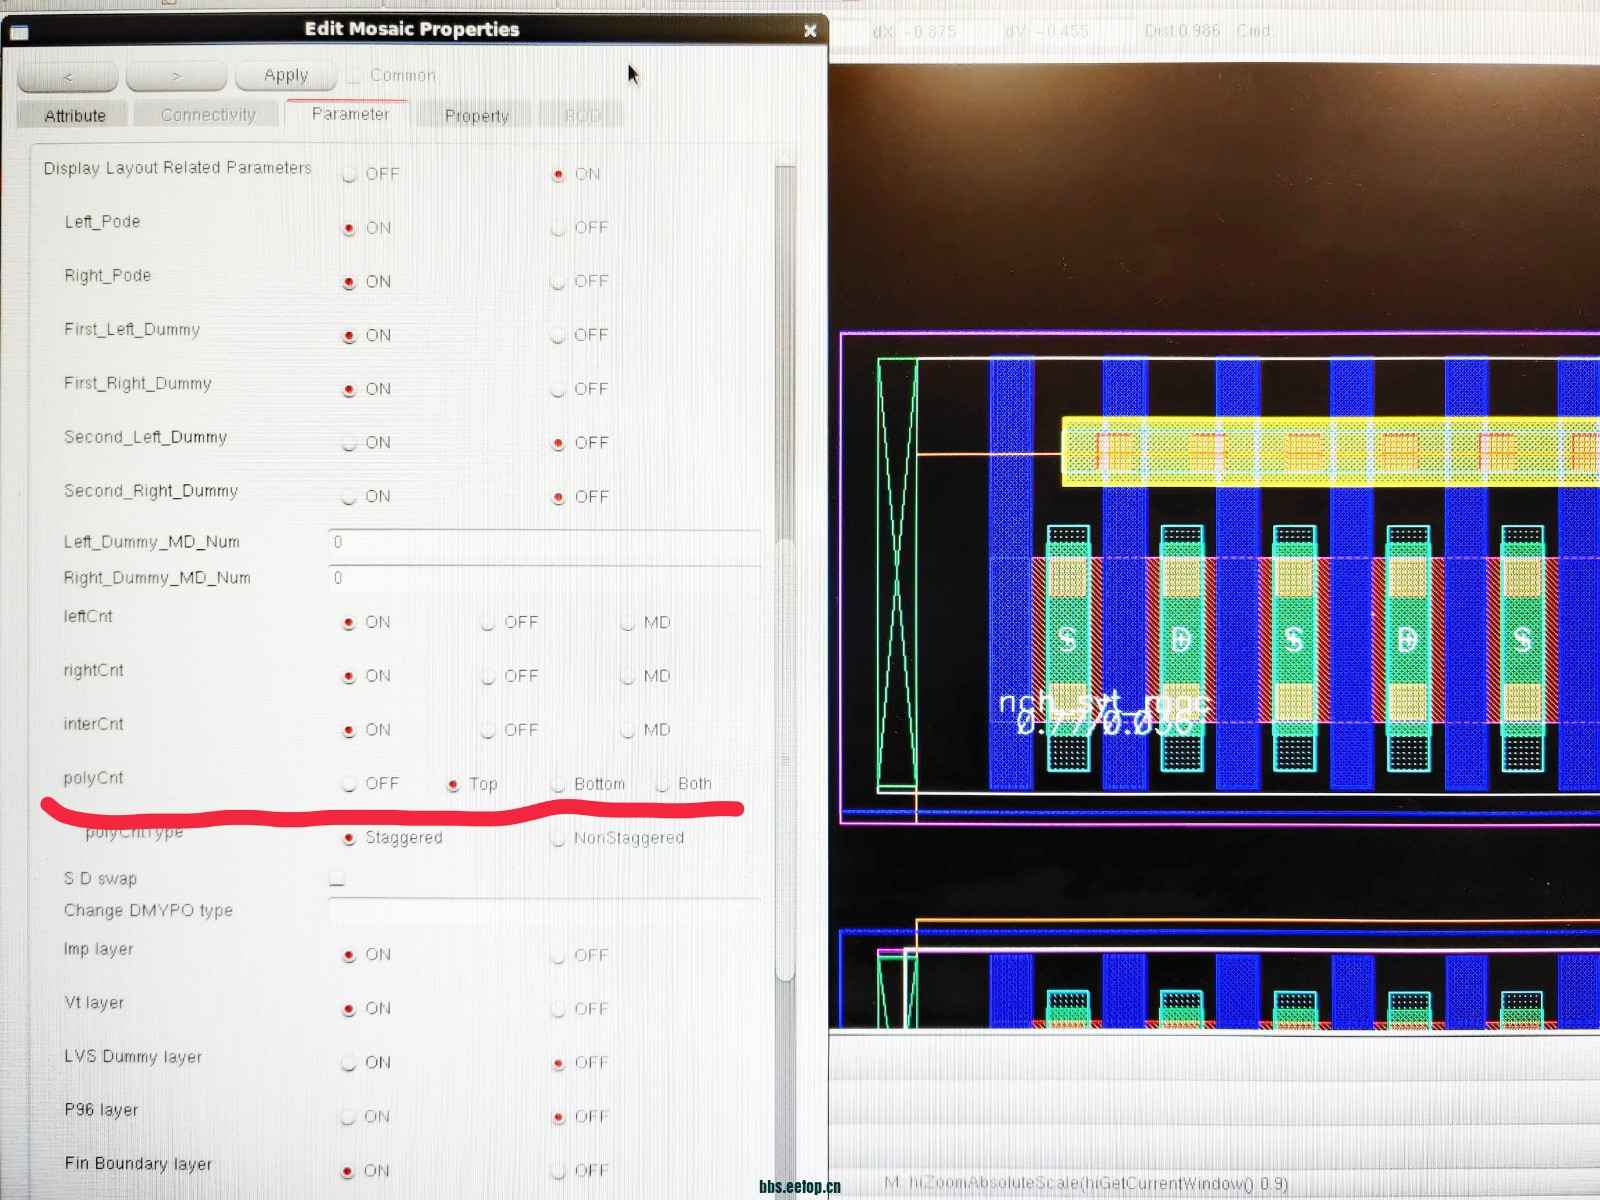1600x1200 pixels.
Task: Click the previous arrow button
Action: pyautogui.click(x=67, y=76)
